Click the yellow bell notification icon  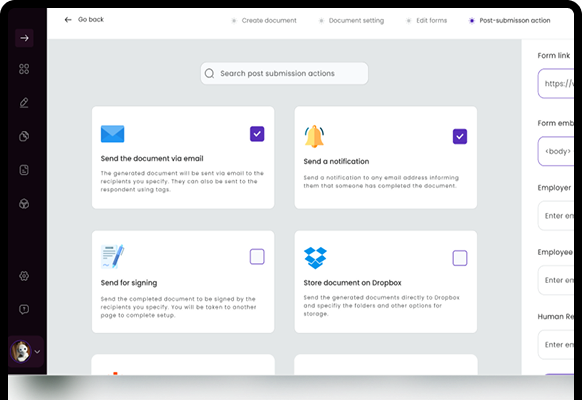click(314, 136)
